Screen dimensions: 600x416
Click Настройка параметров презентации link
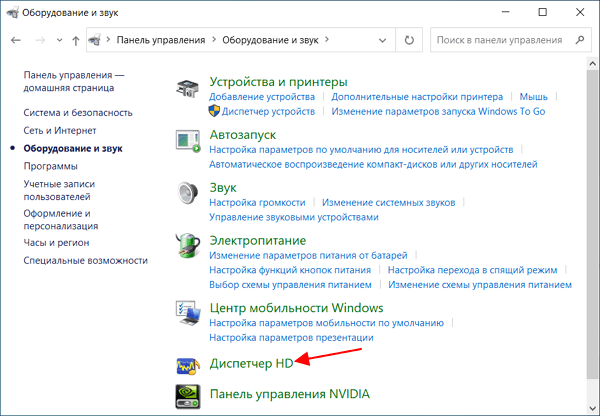click(x=291, y=338)
